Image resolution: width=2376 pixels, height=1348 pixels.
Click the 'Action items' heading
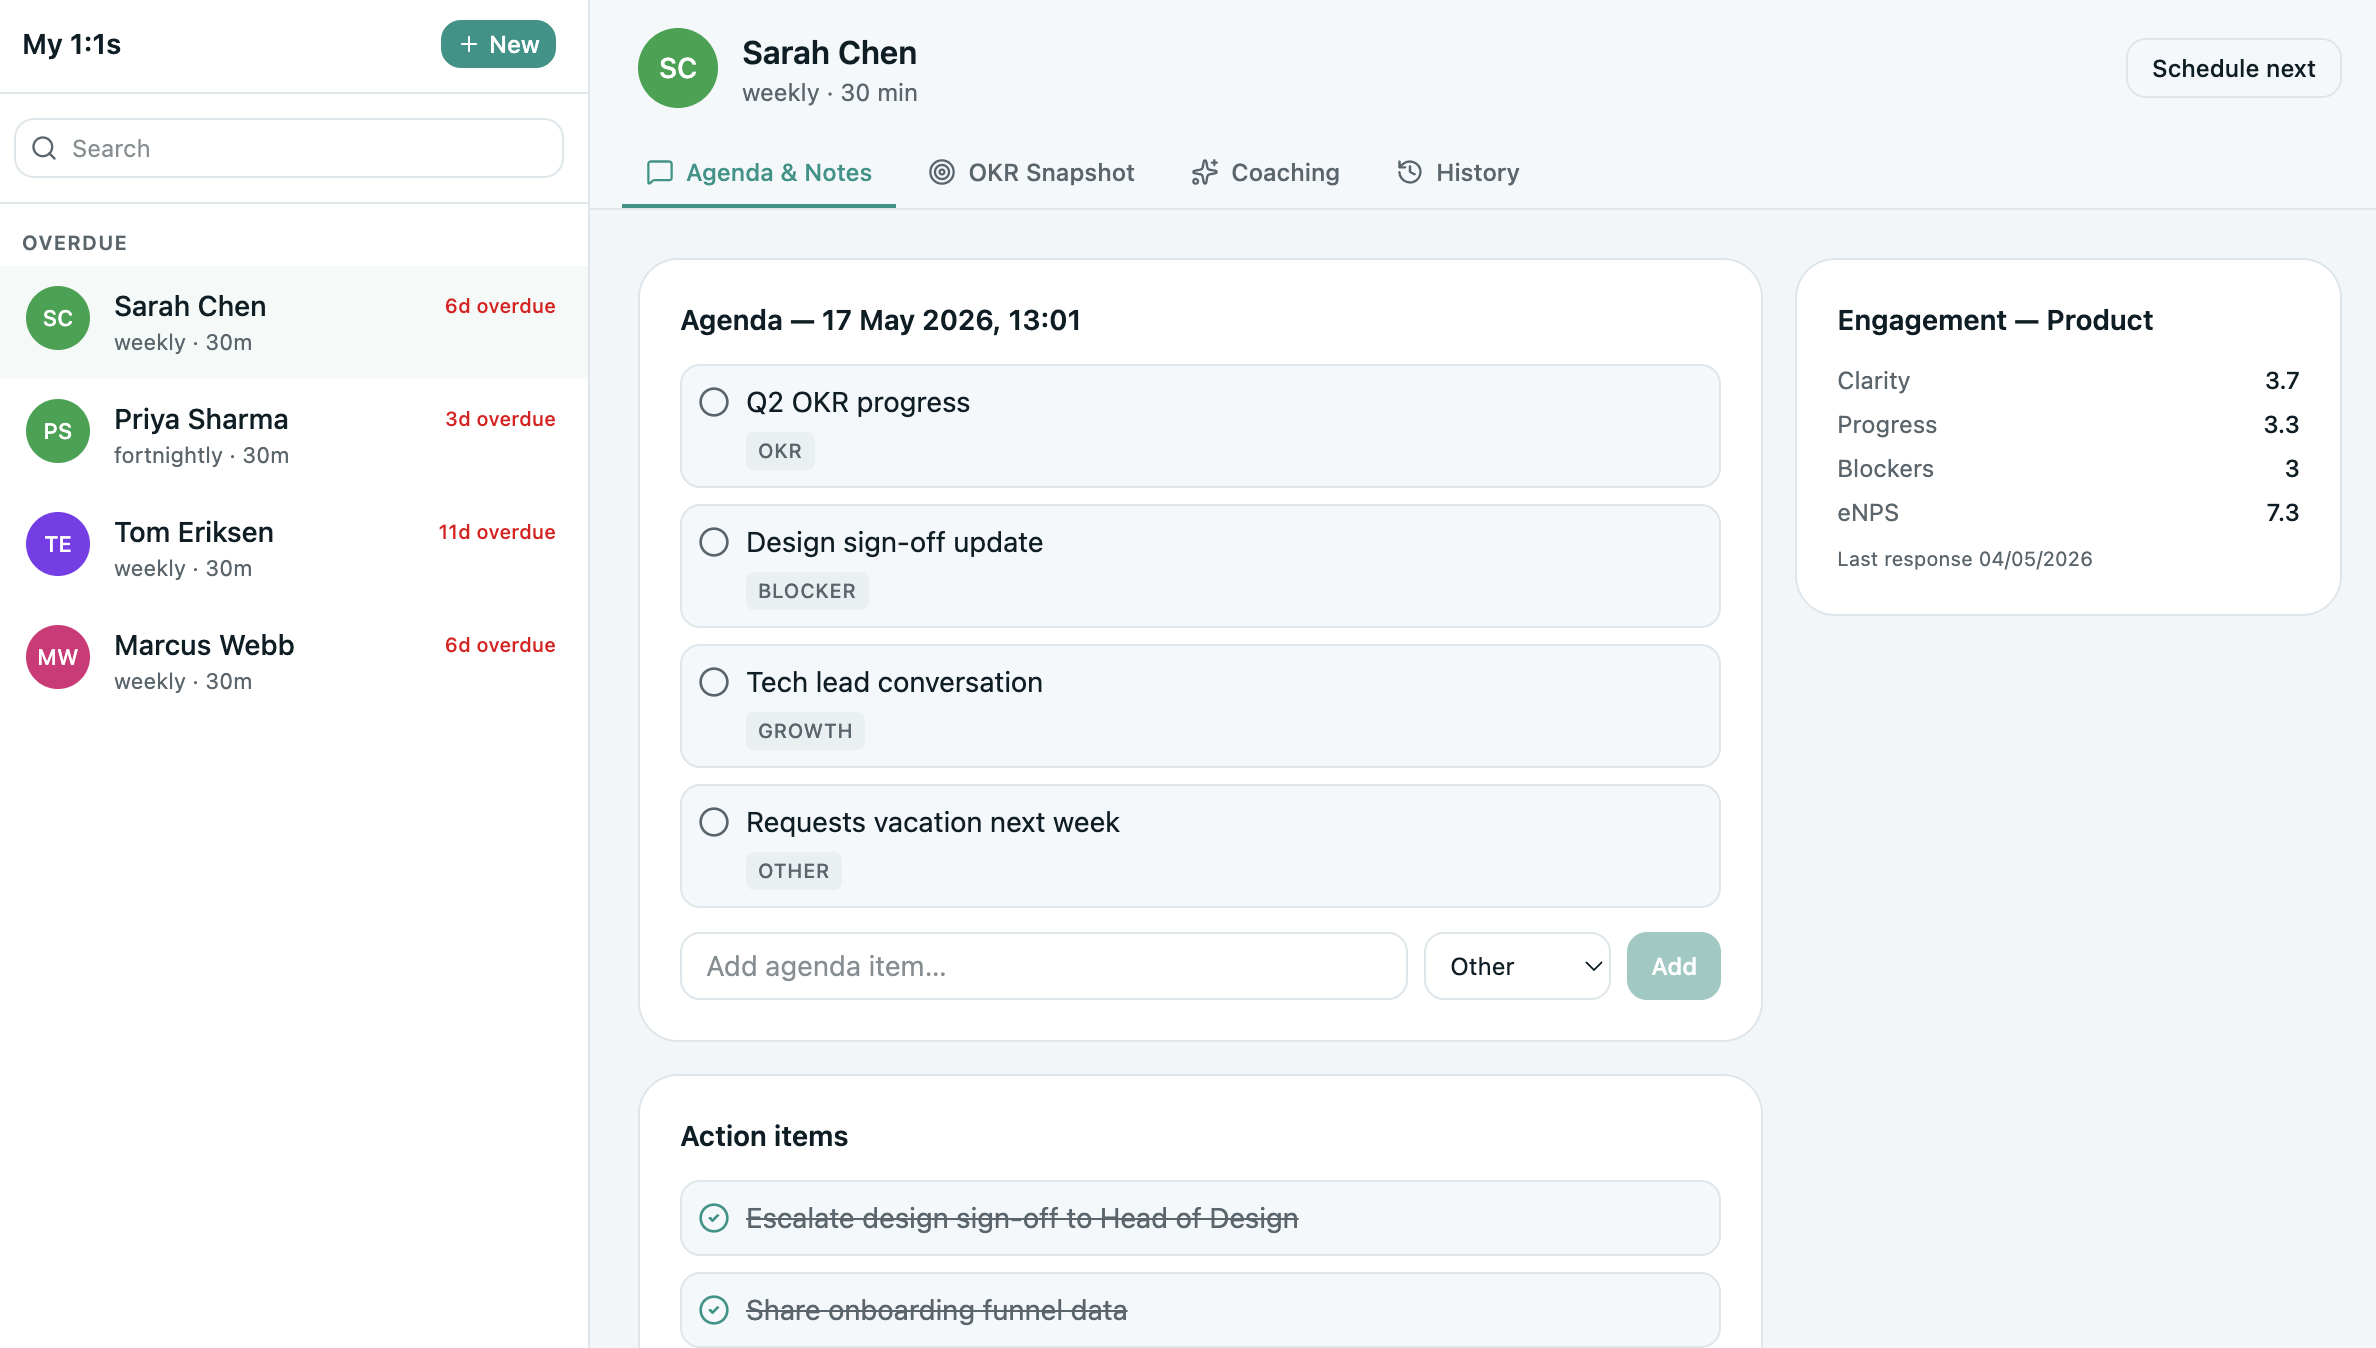(x=764, y=1136)
